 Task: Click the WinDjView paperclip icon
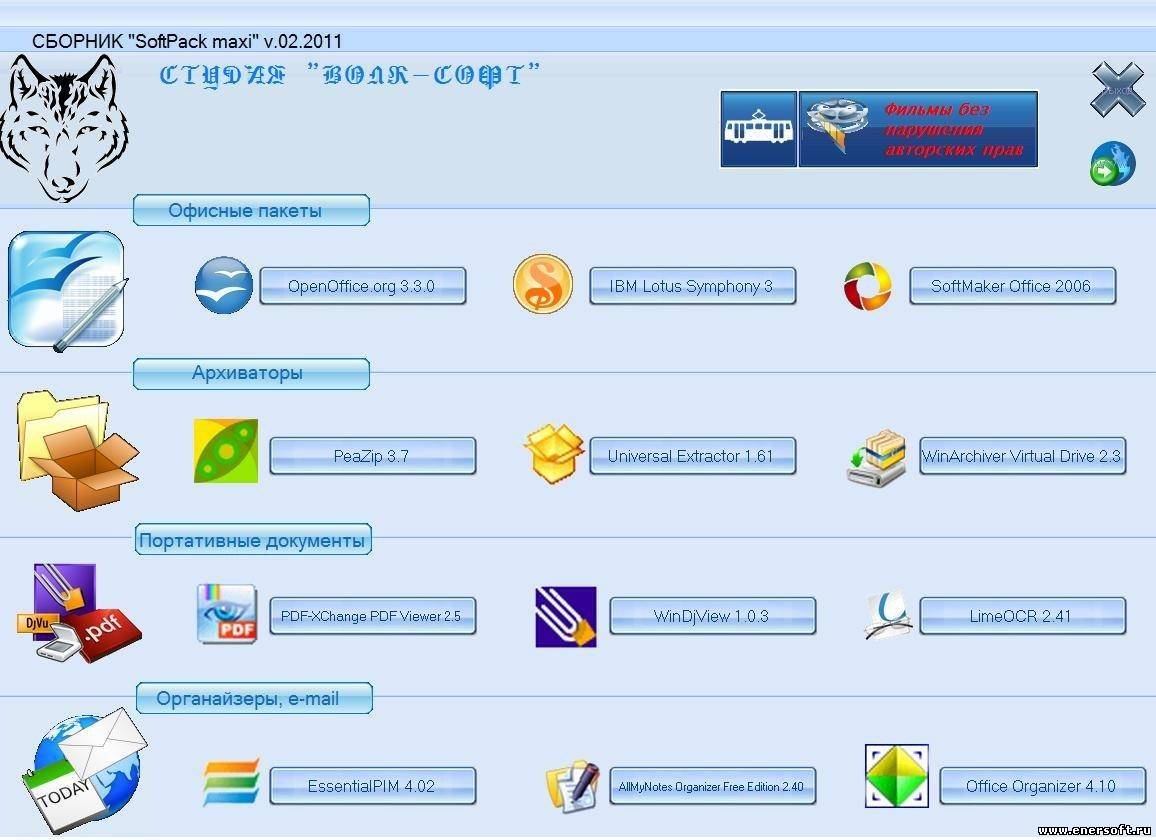tap(565, 617)
